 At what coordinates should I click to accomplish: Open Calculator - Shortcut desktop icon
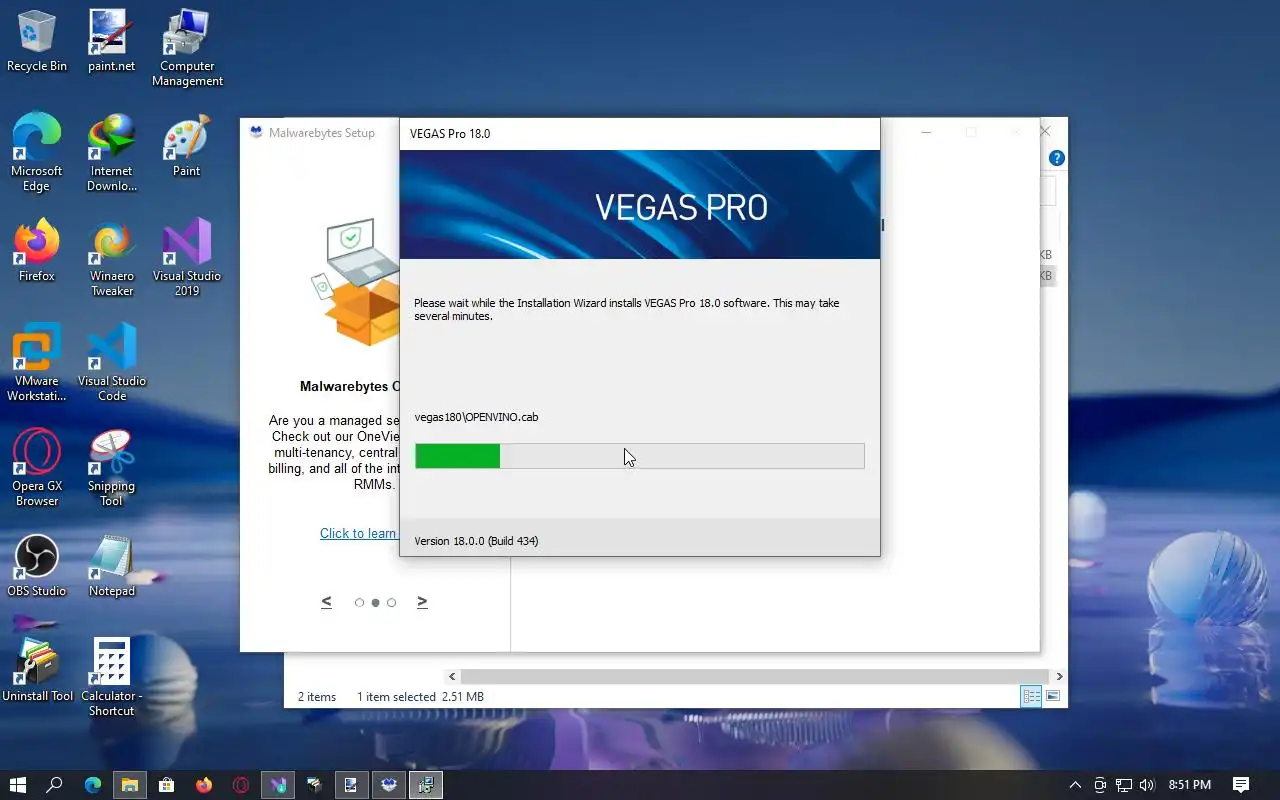pos(112,678)
